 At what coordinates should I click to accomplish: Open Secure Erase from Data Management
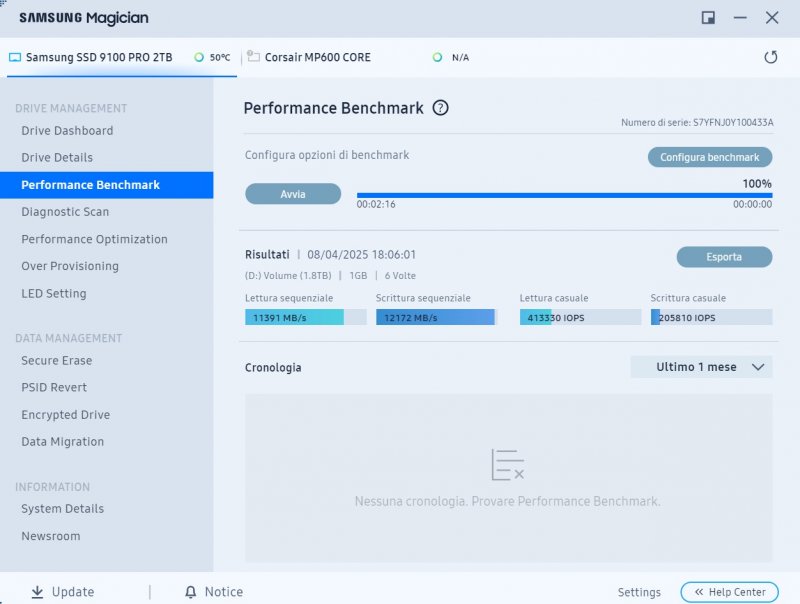pyautogui.click(x=59, y=360)
